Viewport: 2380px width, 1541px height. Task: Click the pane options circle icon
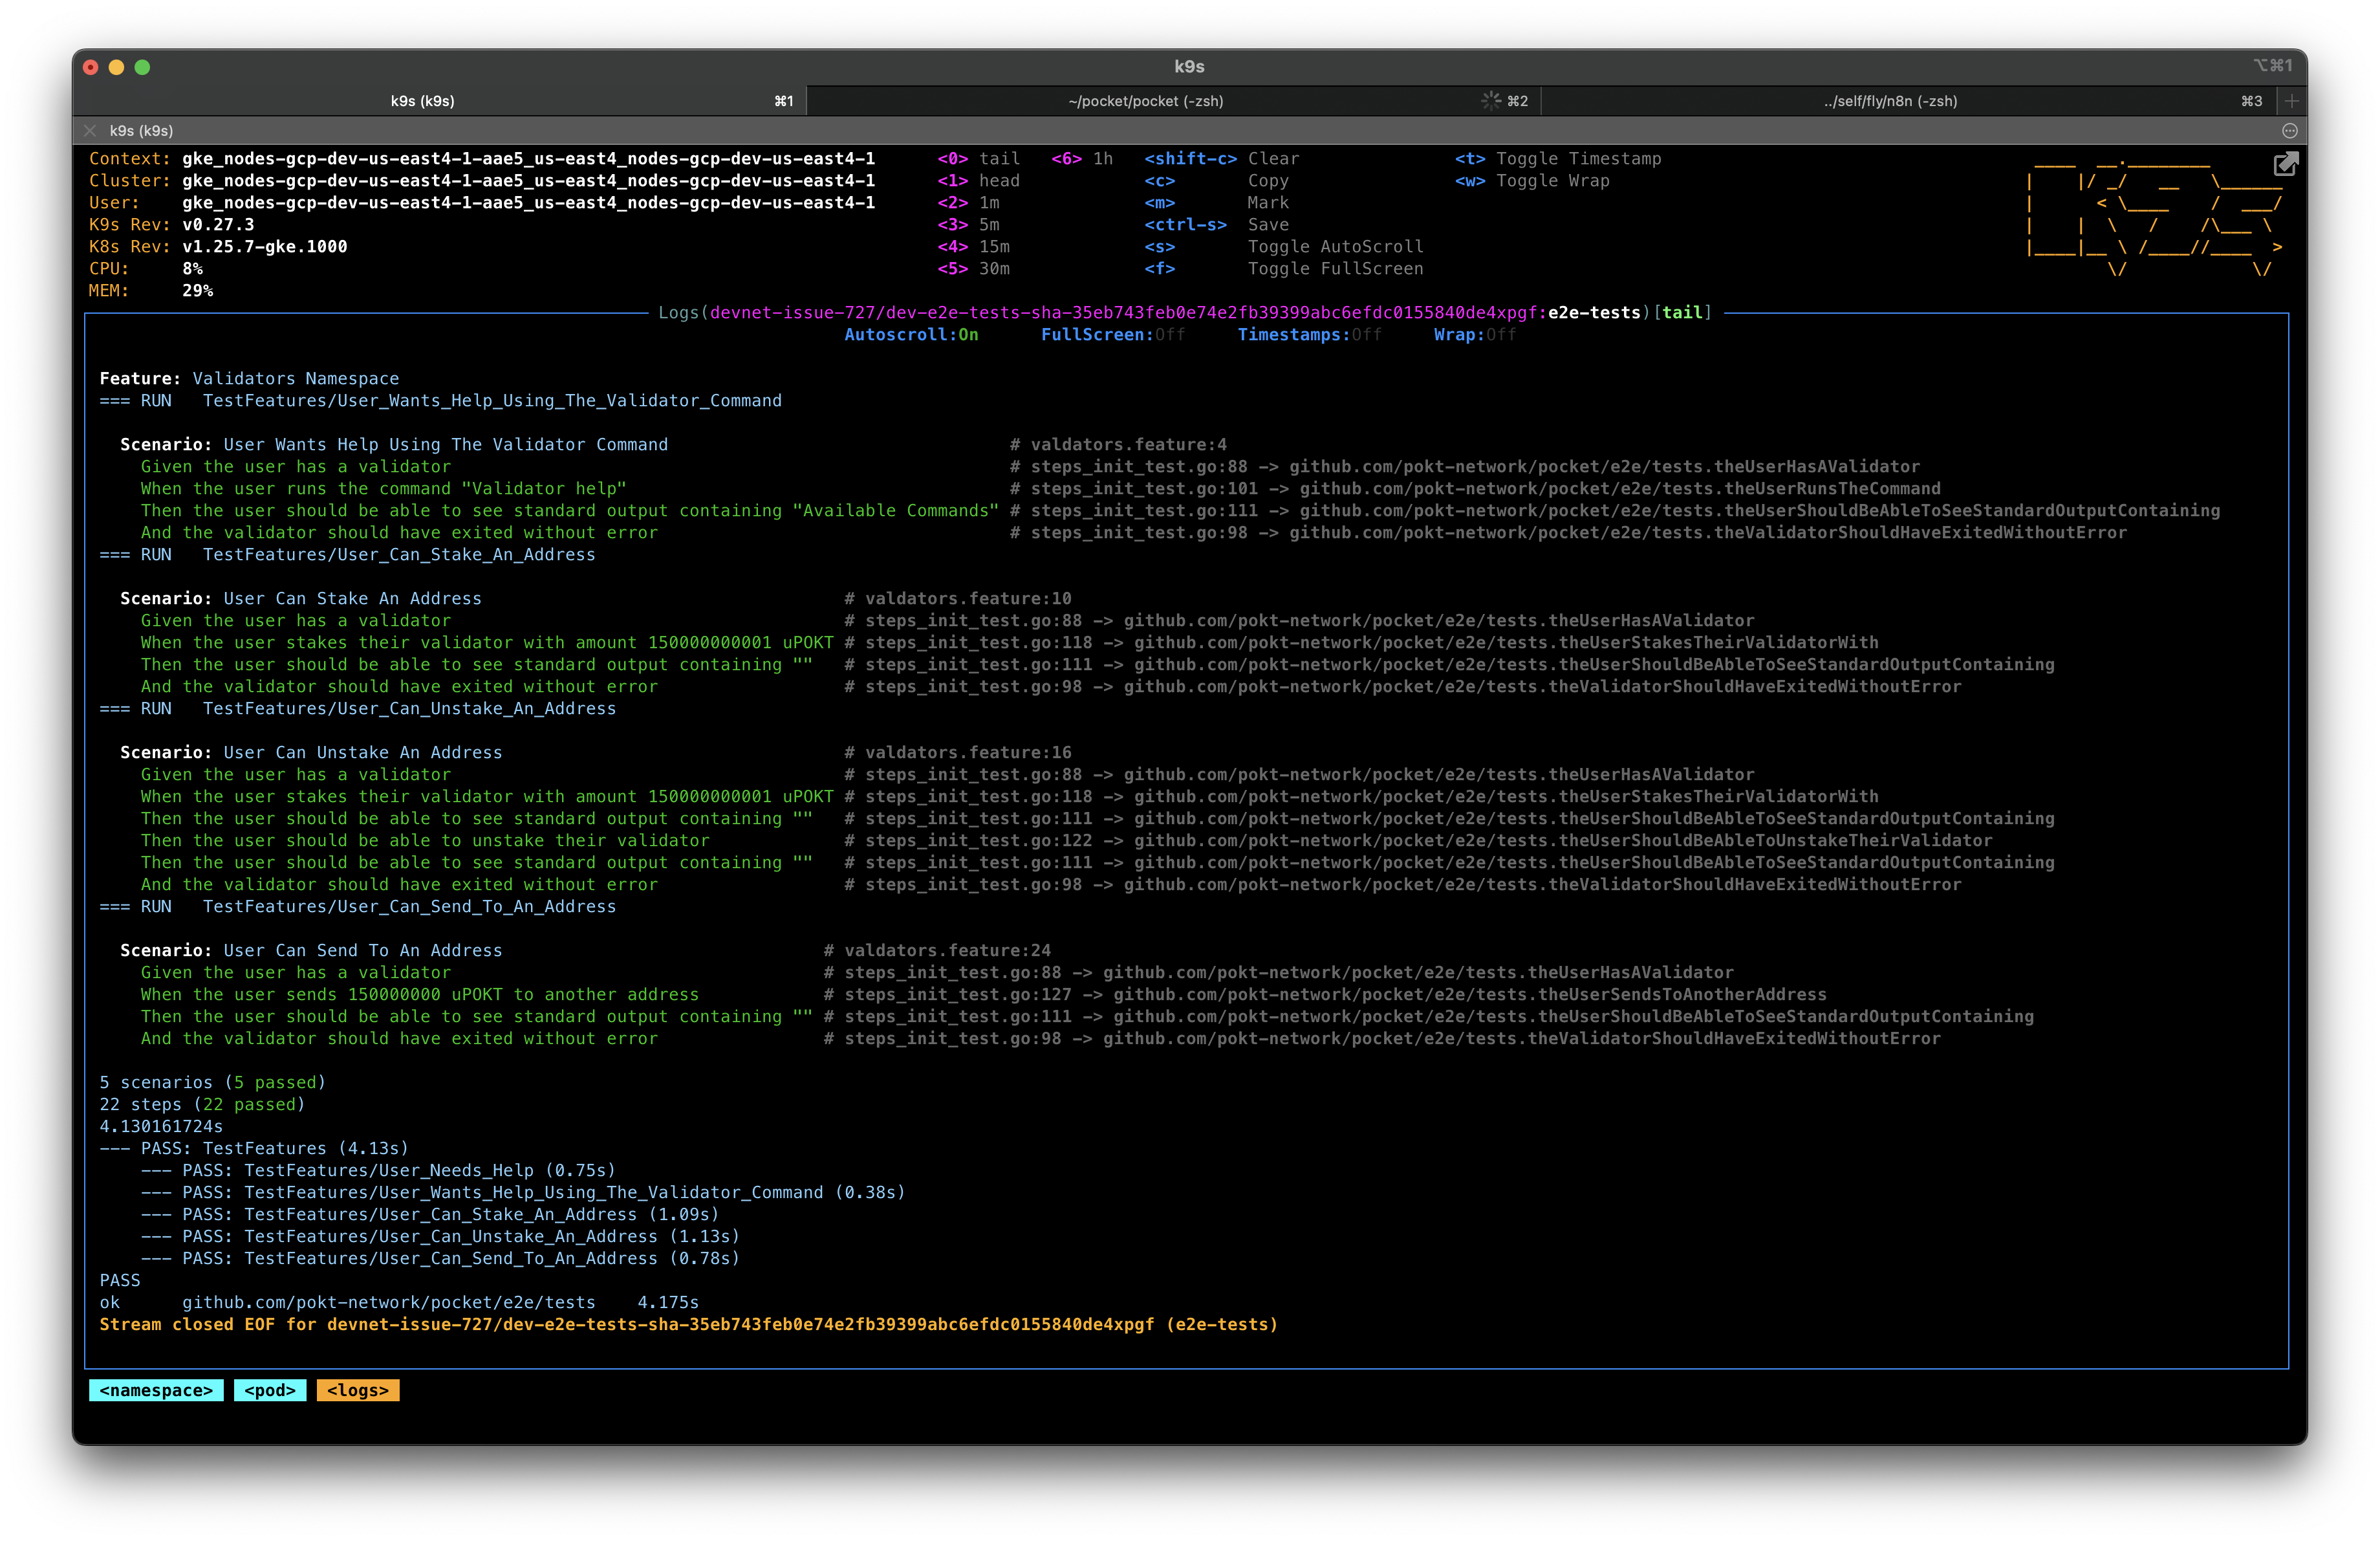point(2289,131)
